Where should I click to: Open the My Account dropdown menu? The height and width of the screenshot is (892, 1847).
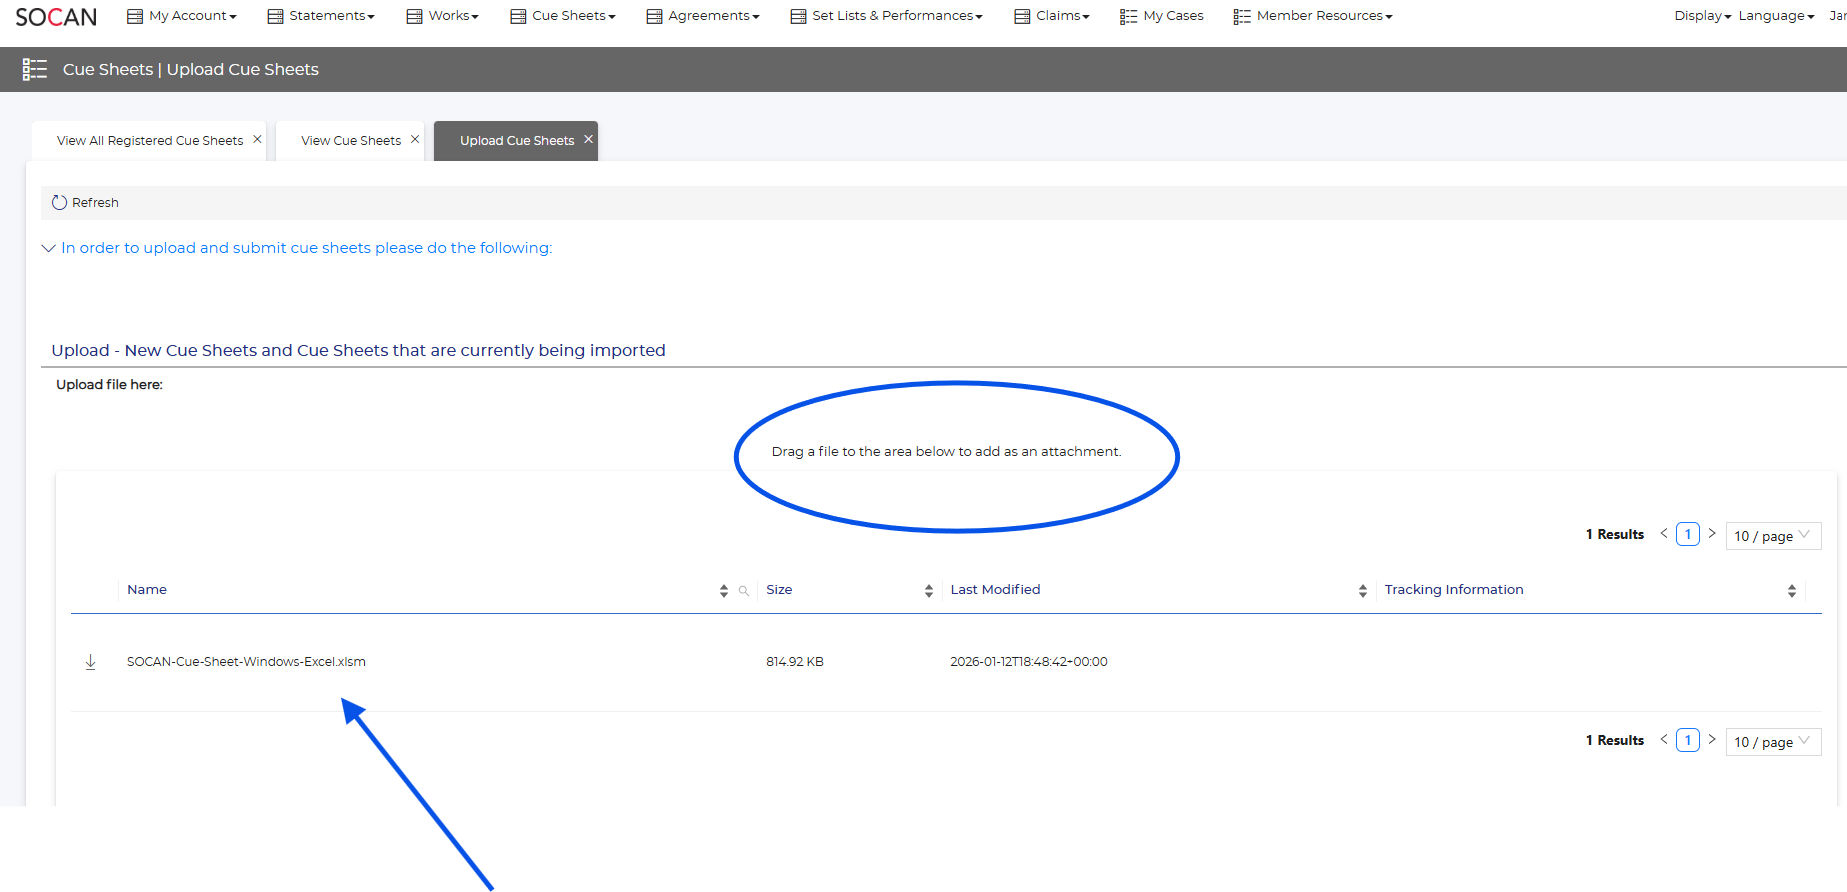(x=182, y=16)
